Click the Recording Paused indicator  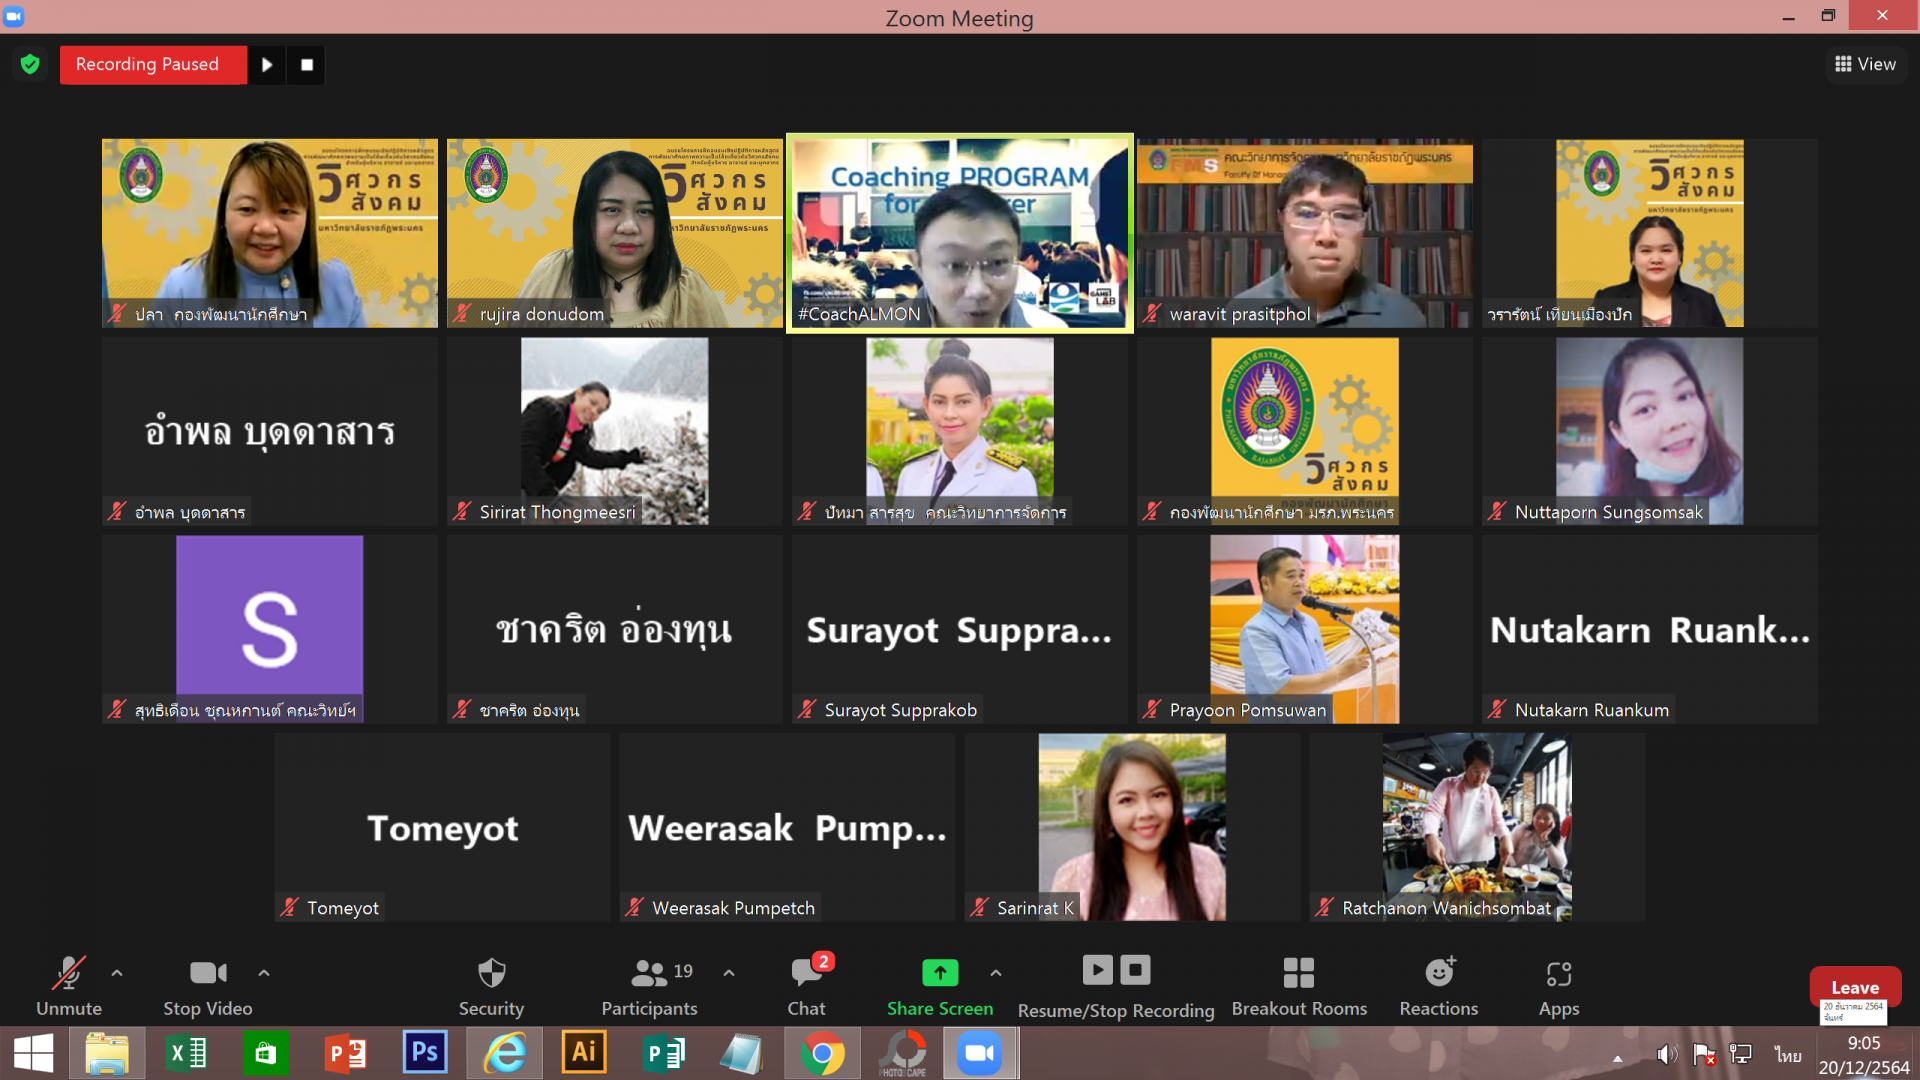(148, 65)
